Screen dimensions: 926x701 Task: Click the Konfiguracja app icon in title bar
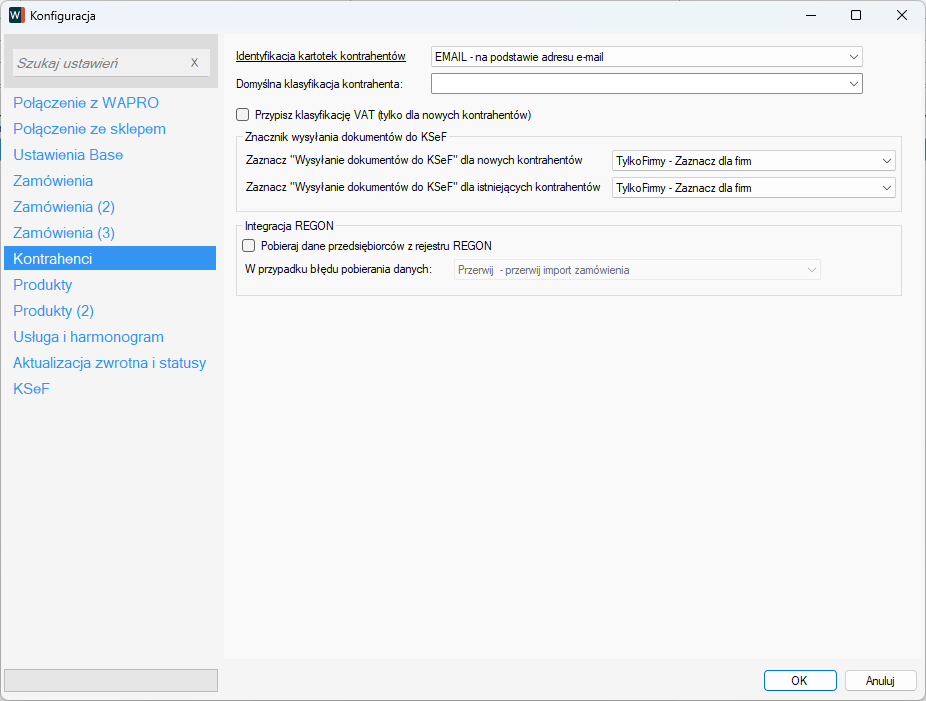[x=16, y=15]
